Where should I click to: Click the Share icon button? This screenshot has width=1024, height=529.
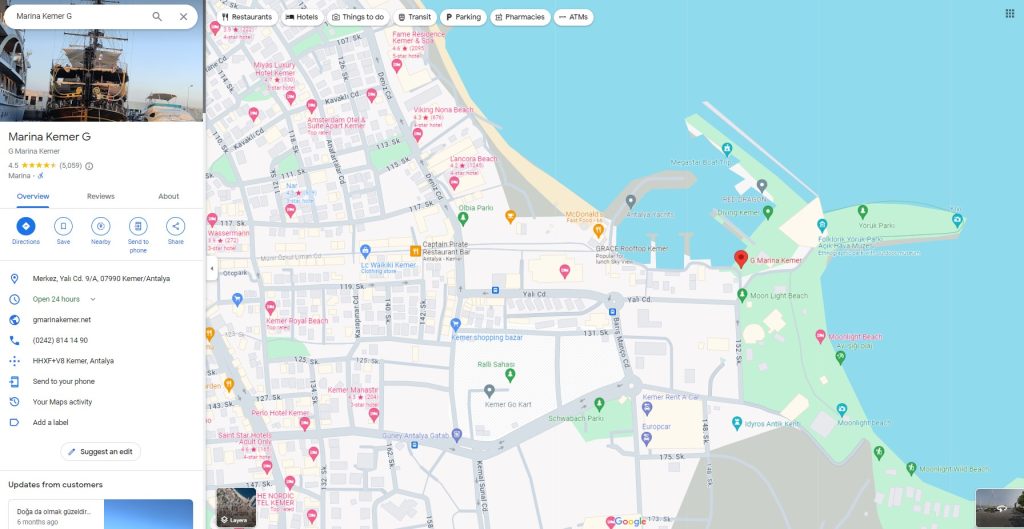pos(176,226)
